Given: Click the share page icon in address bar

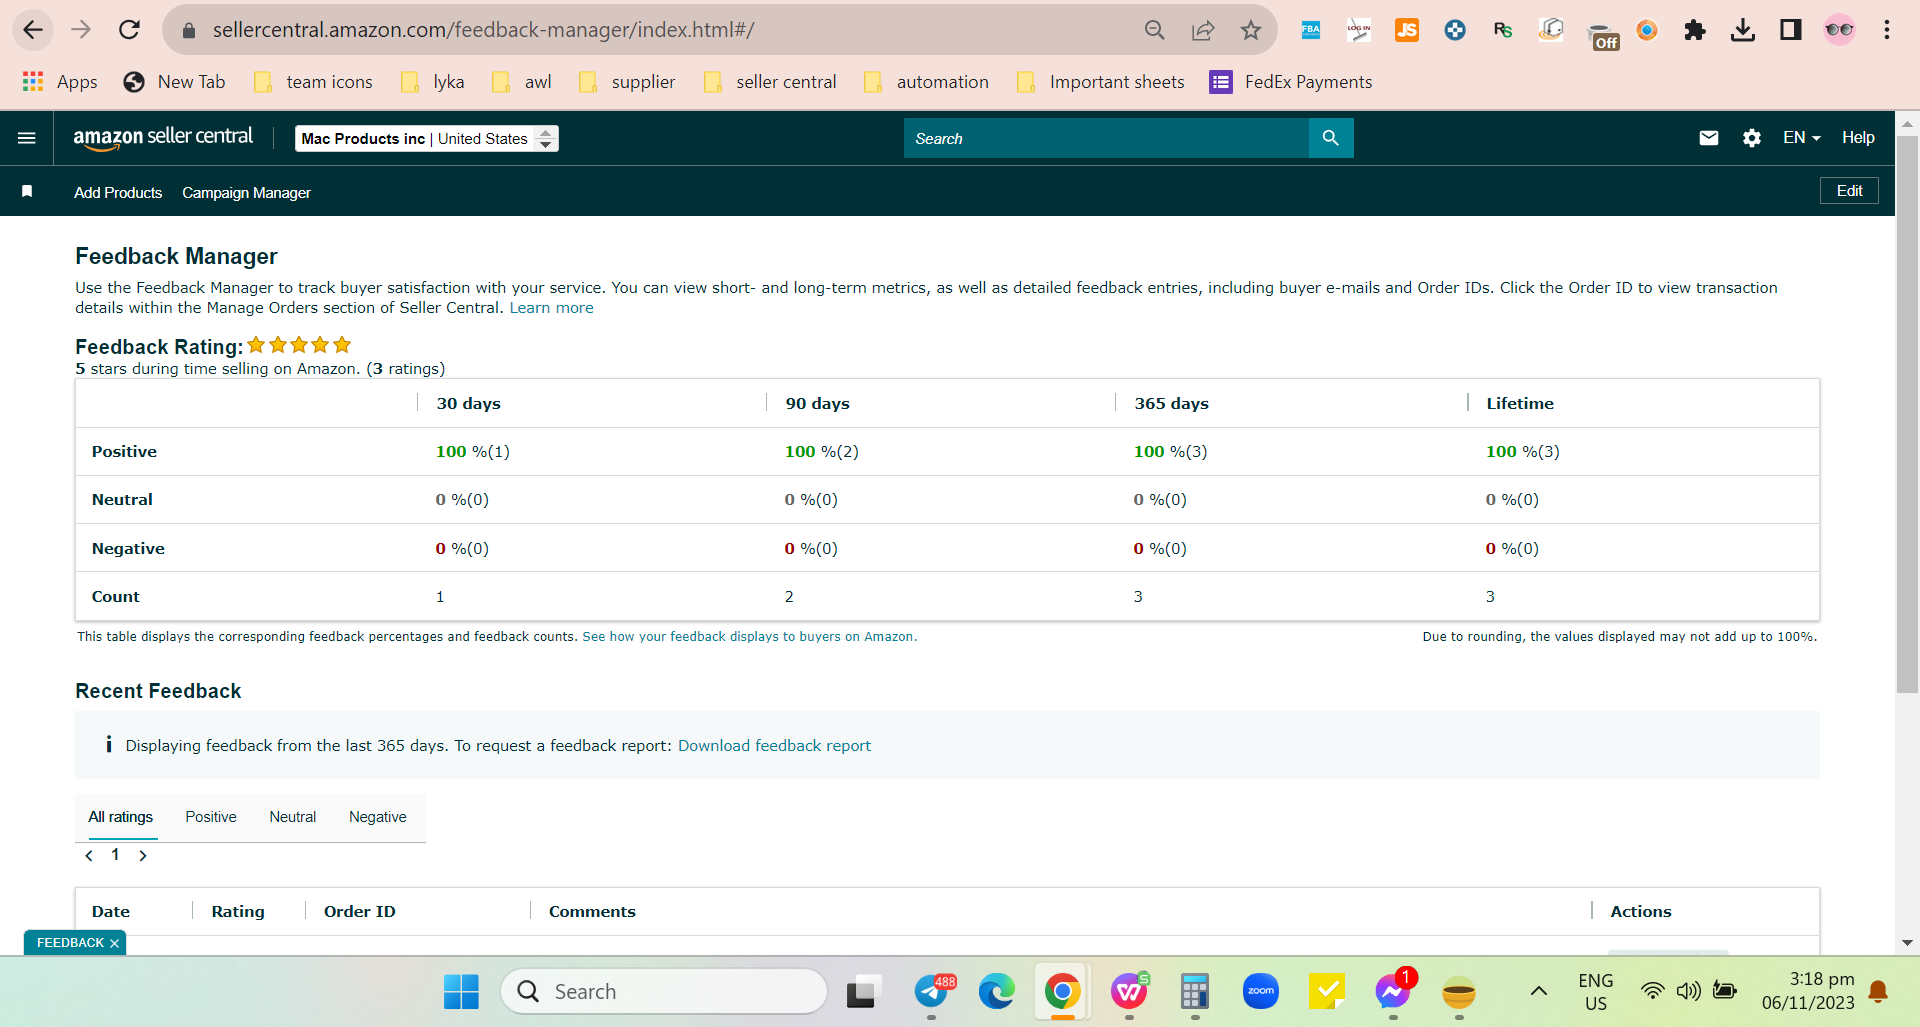Looking at the screenshot, I should point(1203,30).
